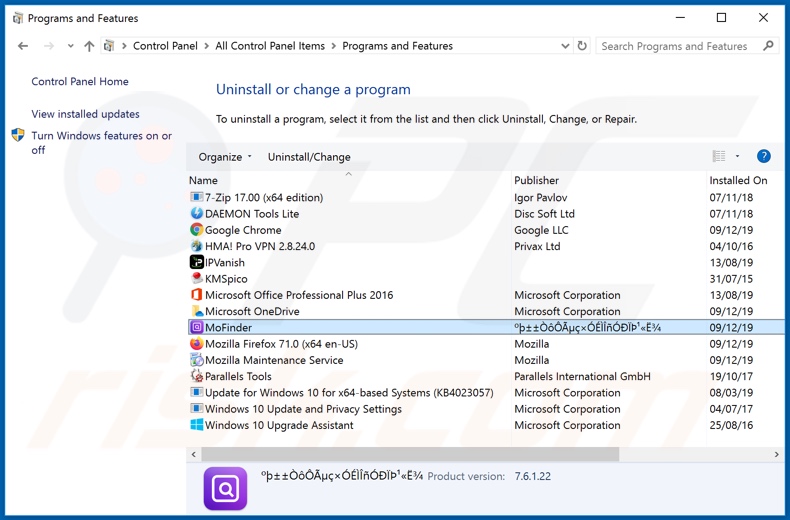
Task: Click the HMA! Pro VPN icon
Action: [x=196, y=246]
